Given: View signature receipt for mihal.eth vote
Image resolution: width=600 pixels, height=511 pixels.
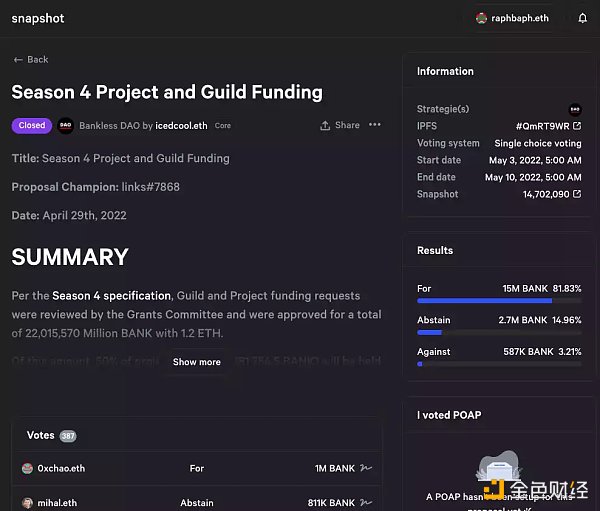Looking at the screenshot, I should point(366,502).
